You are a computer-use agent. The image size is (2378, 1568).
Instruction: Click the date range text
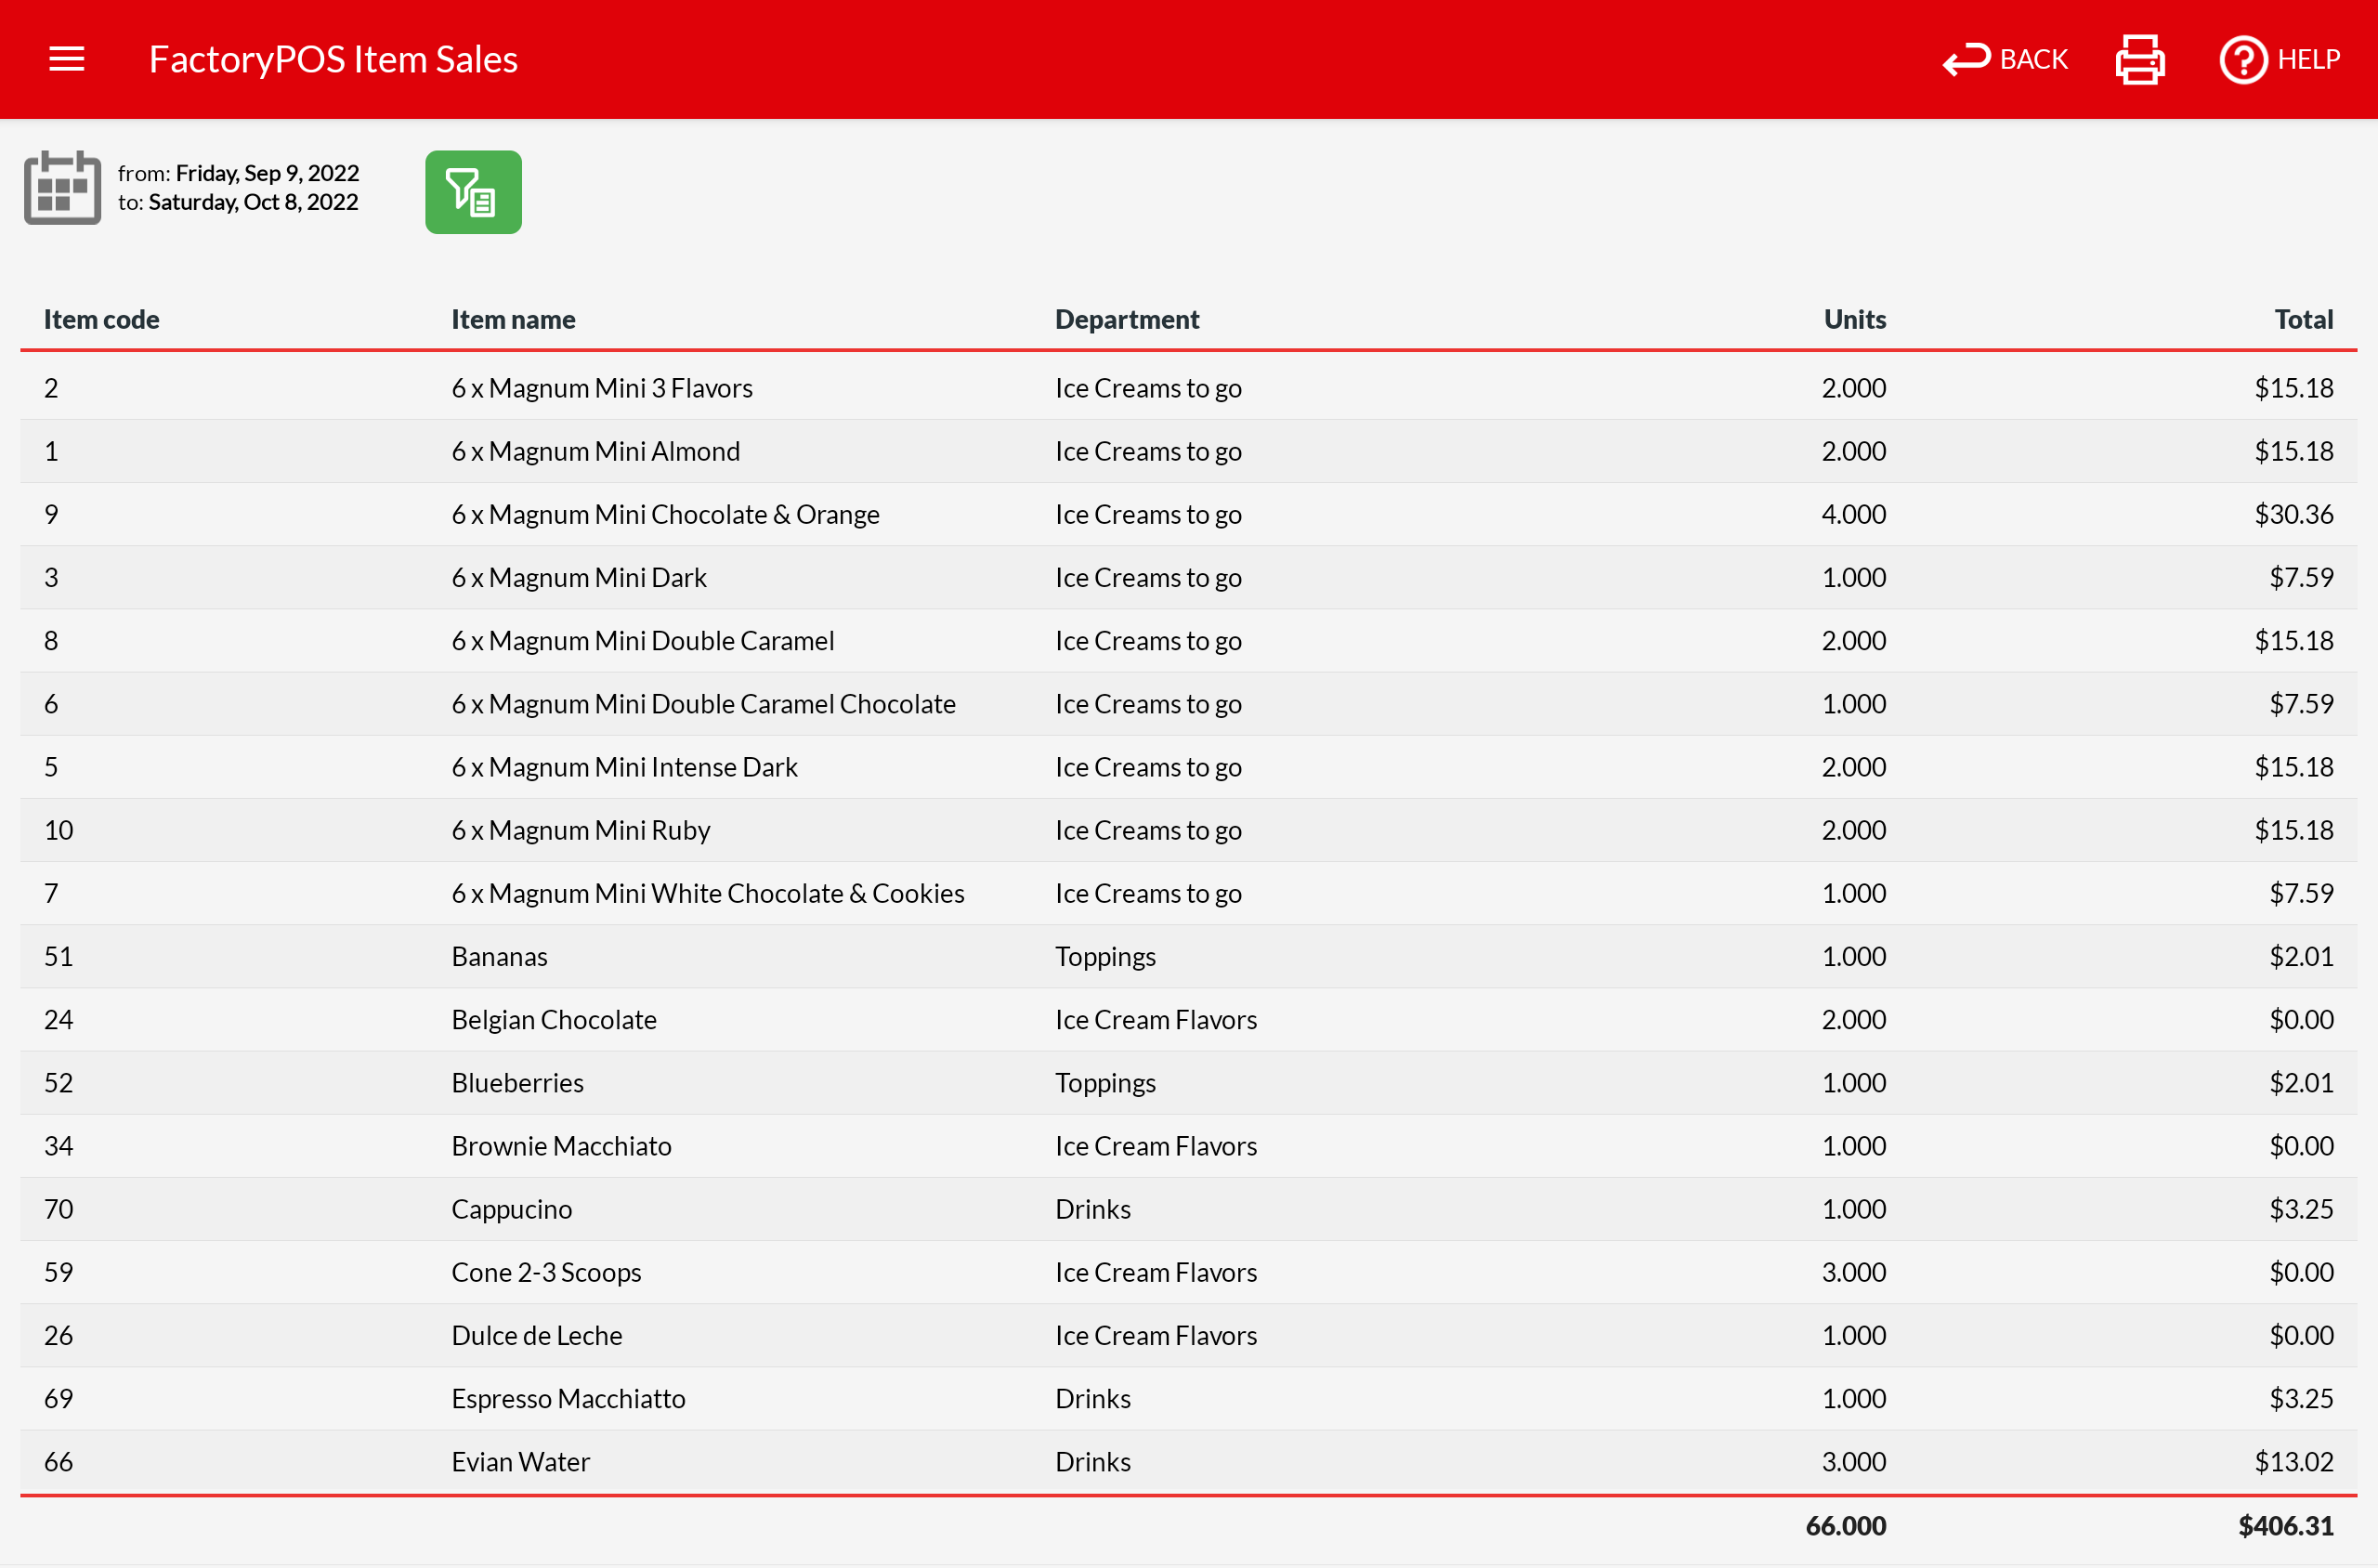tap(238, 188)
